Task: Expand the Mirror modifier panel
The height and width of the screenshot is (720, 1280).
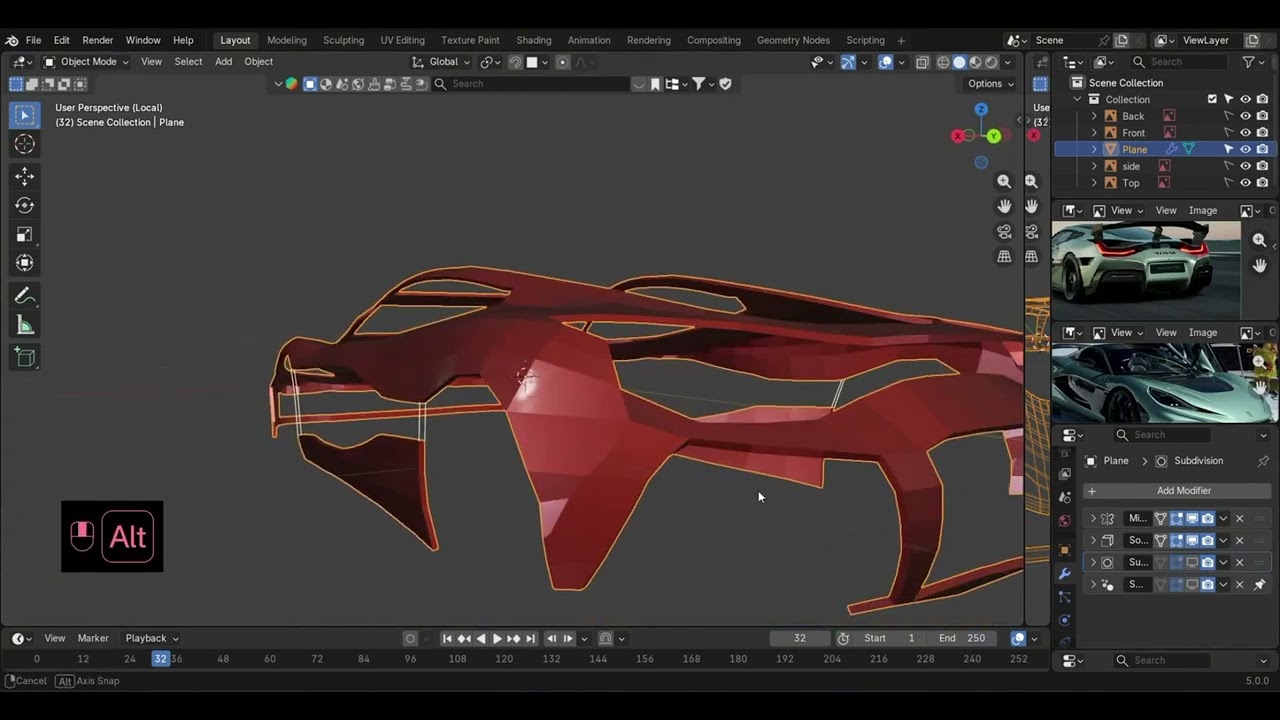Action: click(1093, 518)
